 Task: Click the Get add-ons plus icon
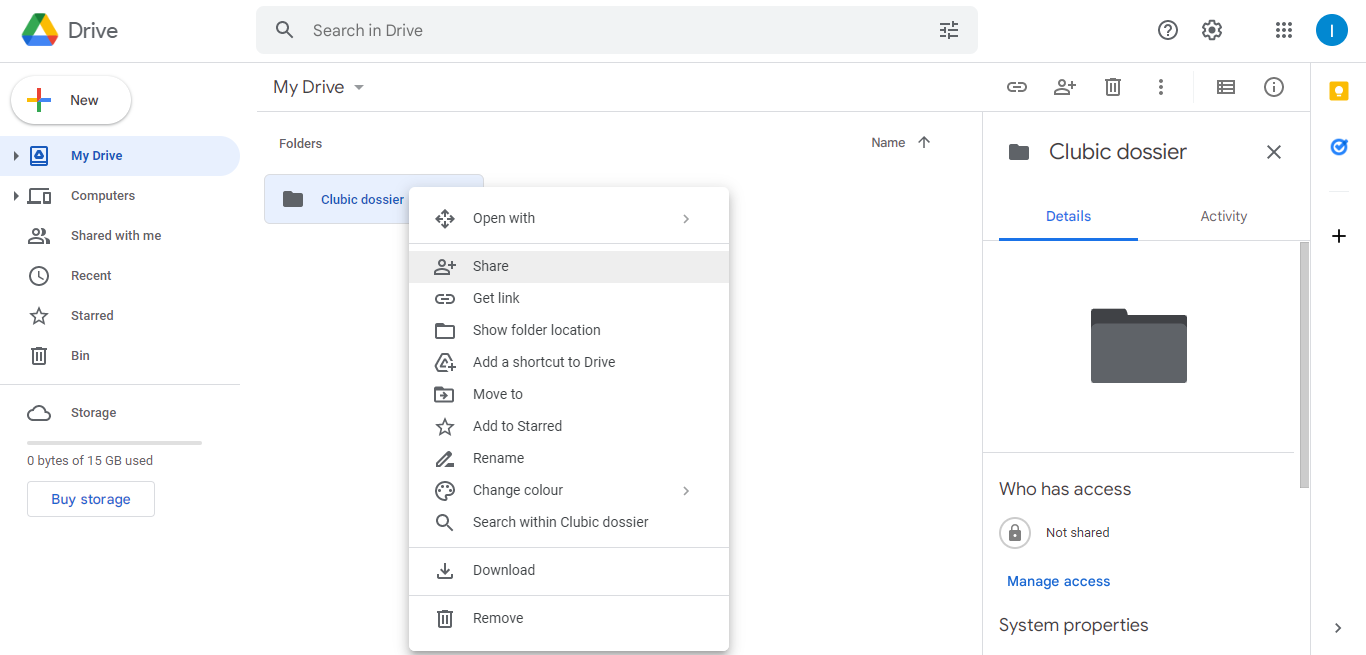tap(1339, 236)
